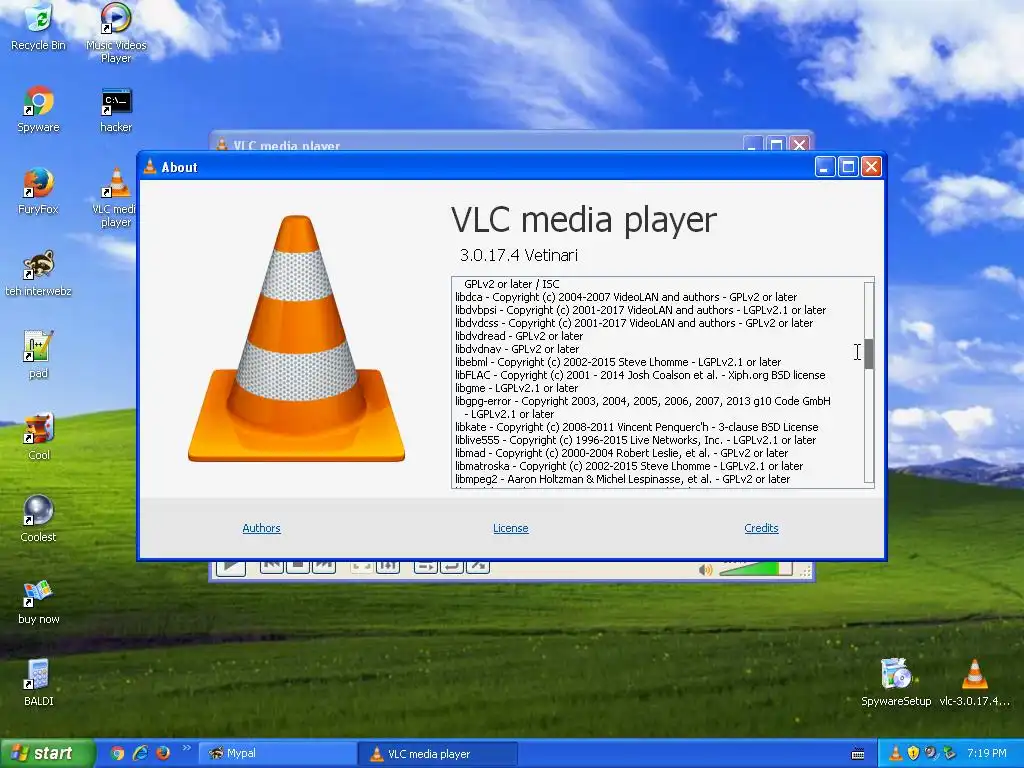Screen dimensions: 1024x768
Task: Open the Recycle Bin desktop icon
Action: click(38, 26)
